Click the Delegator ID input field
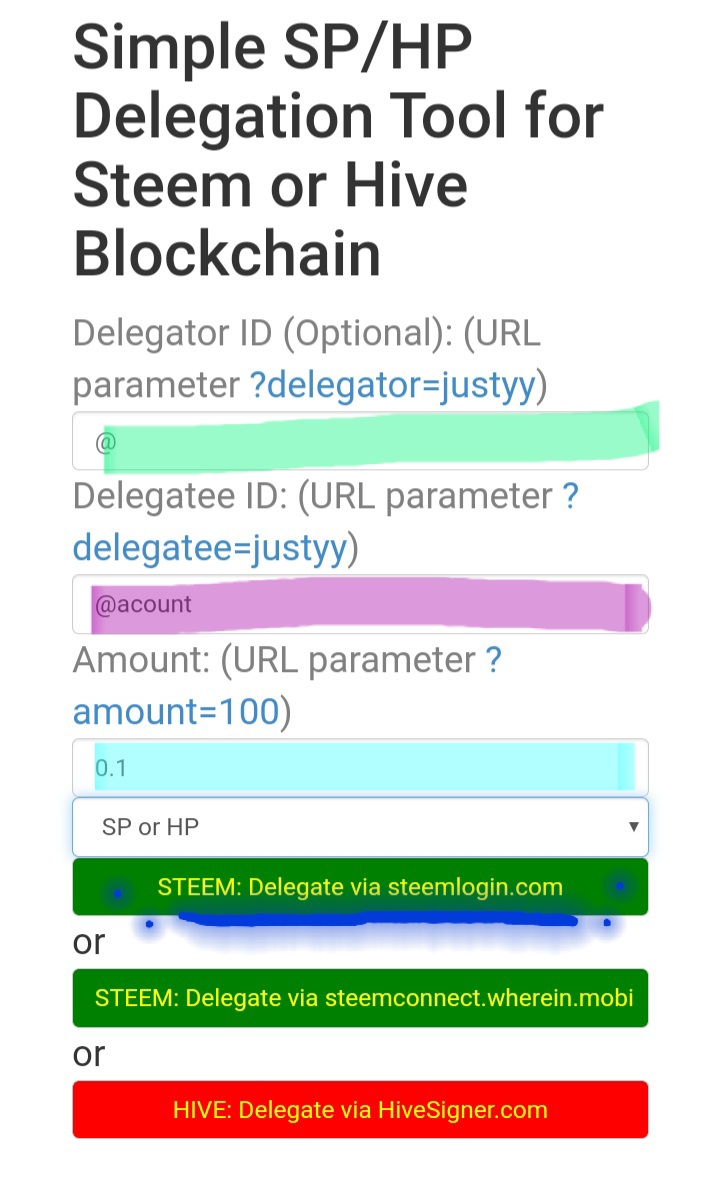Screen dimensions: 720x1196 coord(360,441)
